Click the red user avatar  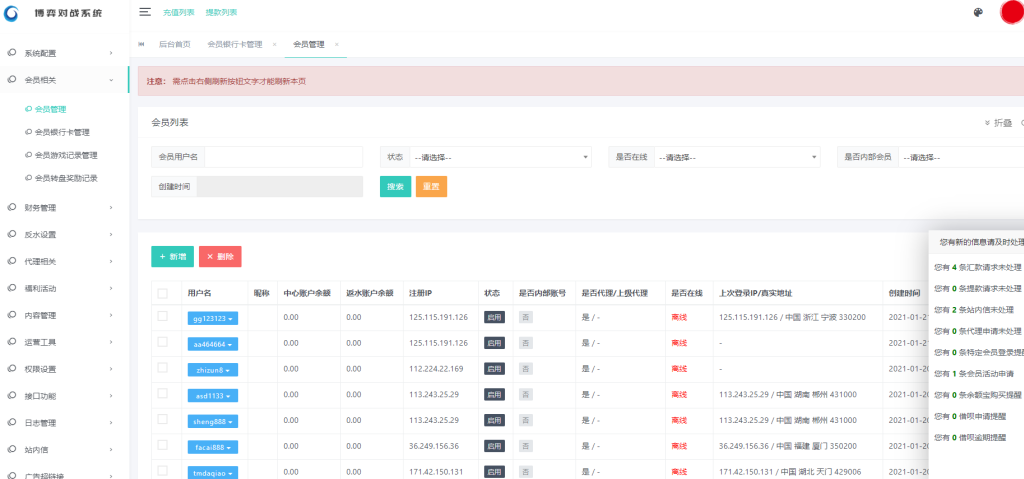(1011, 13)
